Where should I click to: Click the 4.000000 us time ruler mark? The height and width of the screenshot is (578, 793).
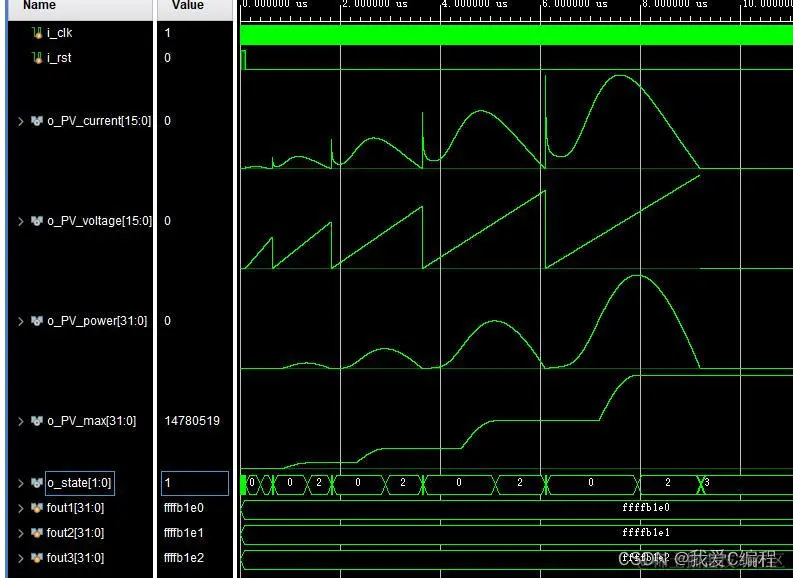click(x=474, y=5)
